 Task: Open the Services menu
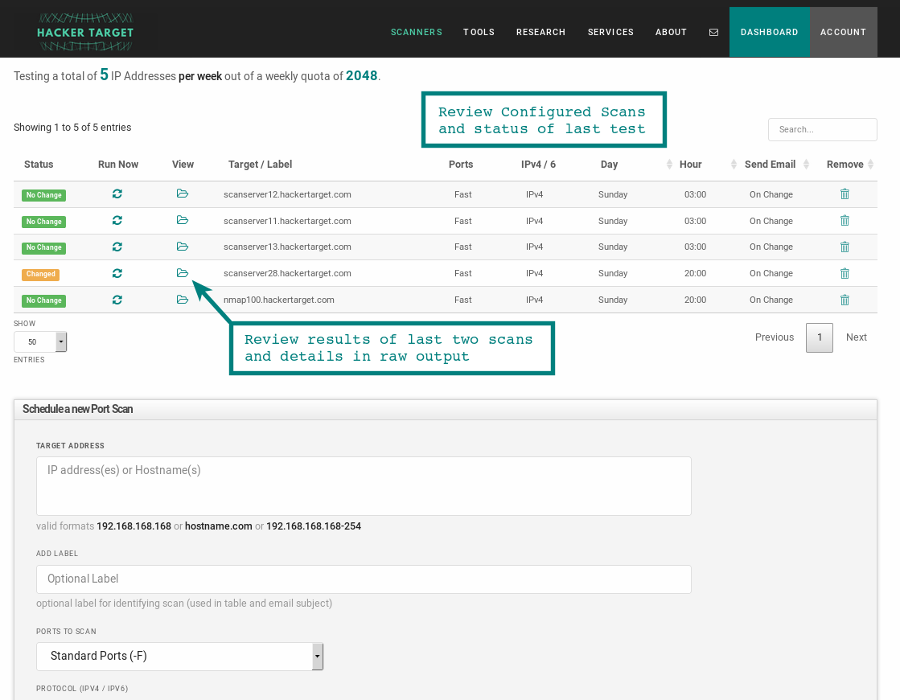611,32
